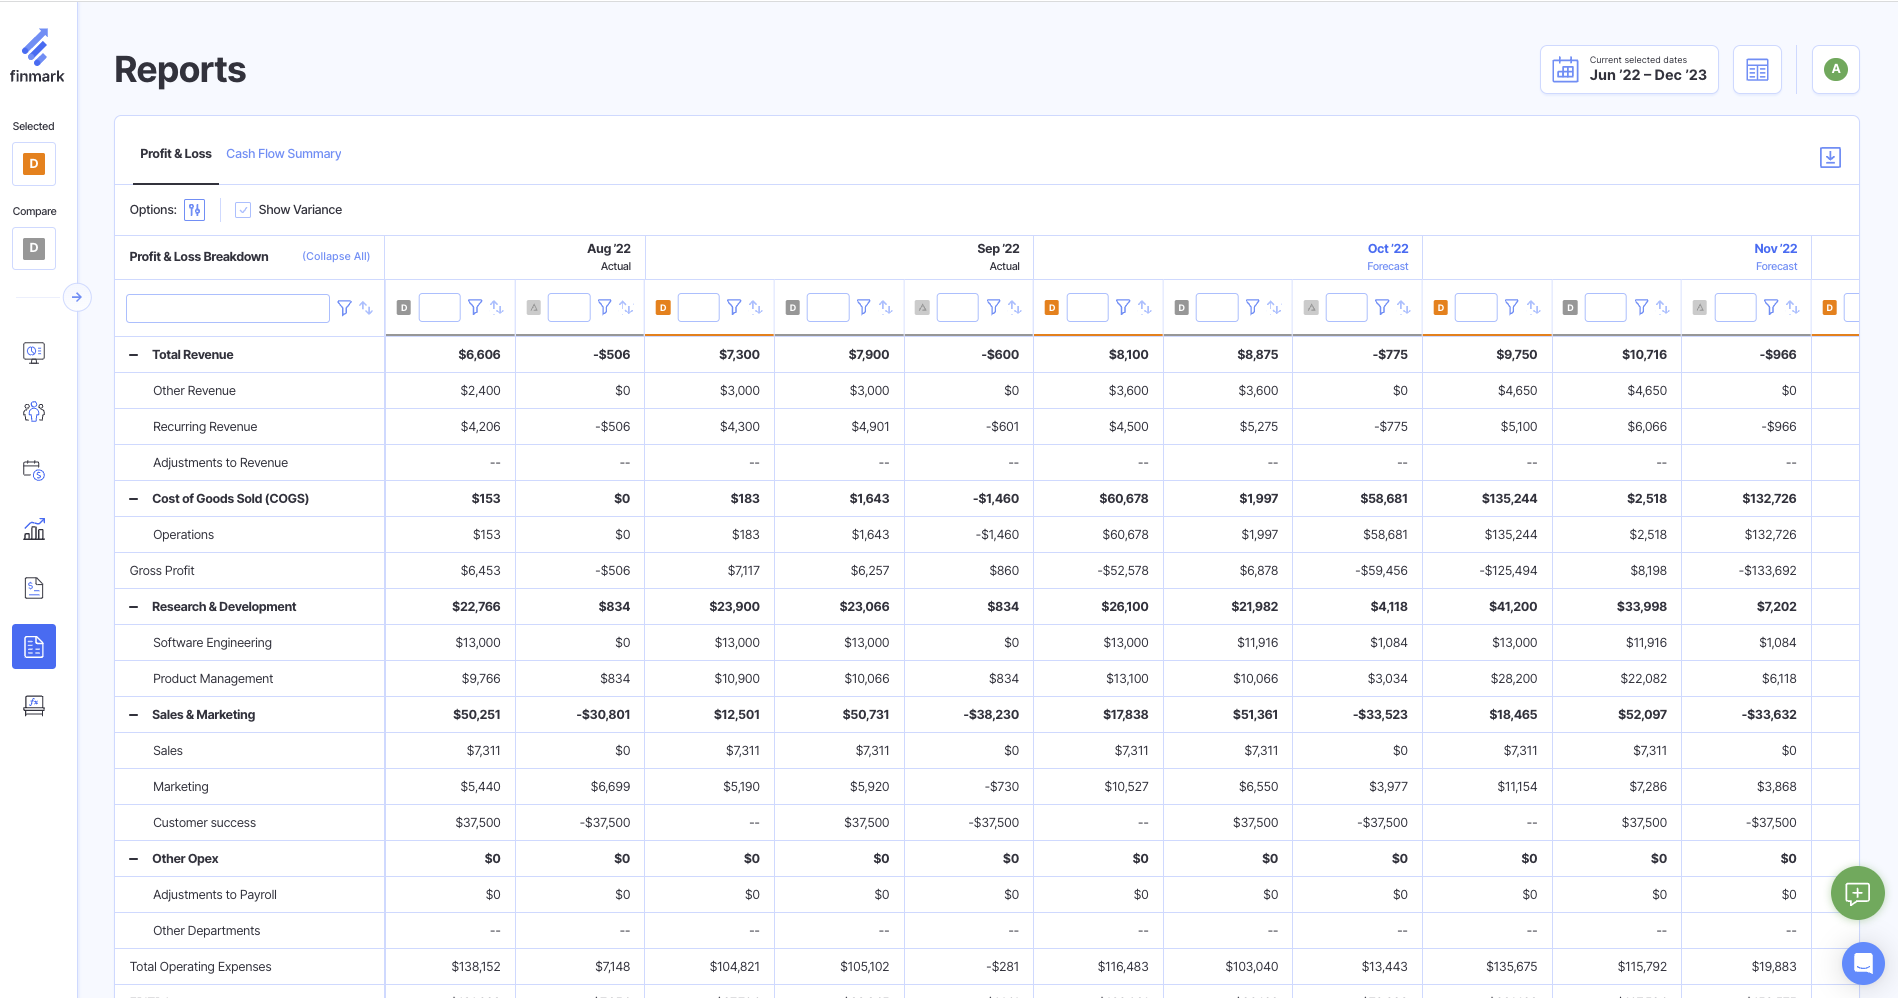Click the reports icon in sidebar
The image size is (1898, 998).
(x=34, y=647)
